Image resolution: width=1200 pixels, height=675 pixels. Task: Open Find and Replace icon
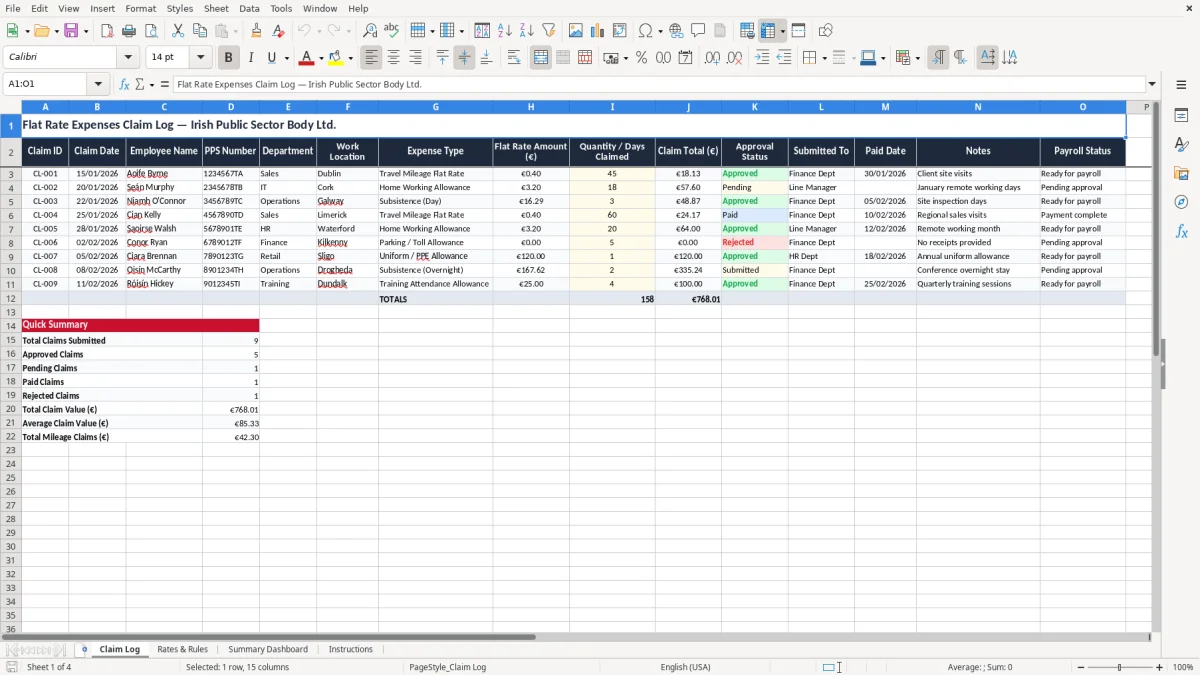coord(370,31)
